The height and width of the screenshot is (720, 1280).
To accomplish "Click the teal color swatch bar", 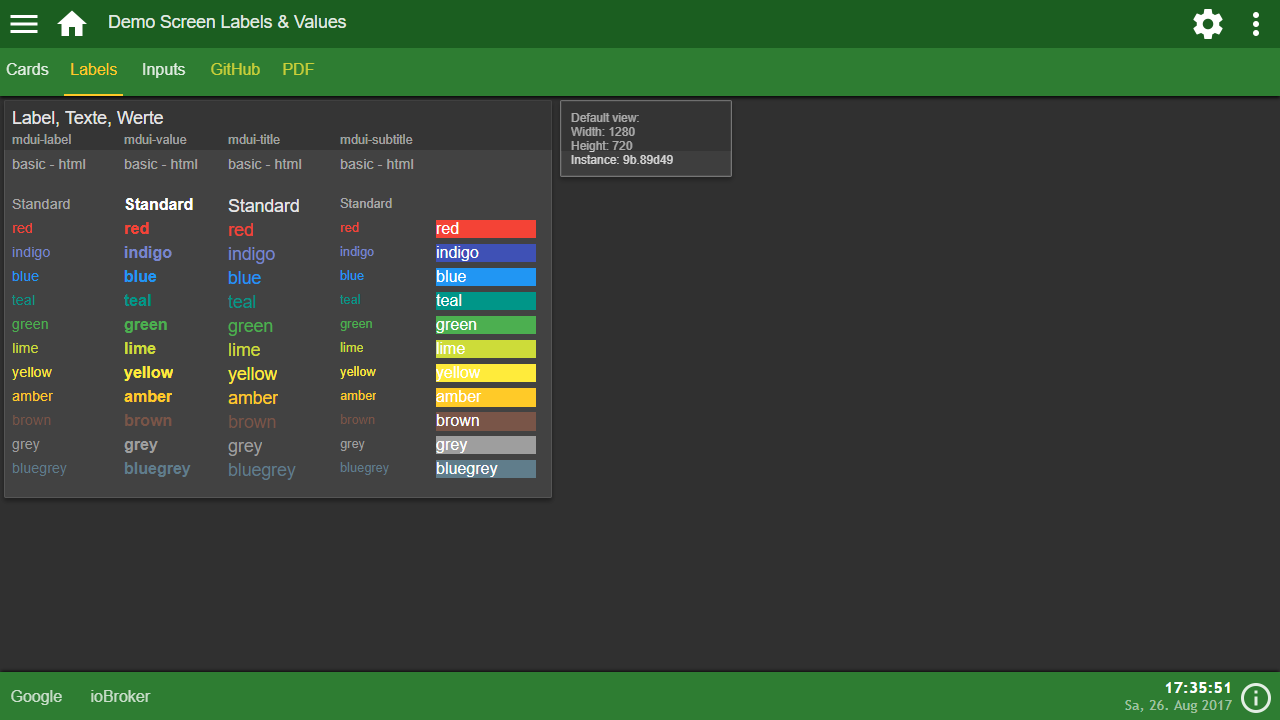I will [x=486, y=301].
